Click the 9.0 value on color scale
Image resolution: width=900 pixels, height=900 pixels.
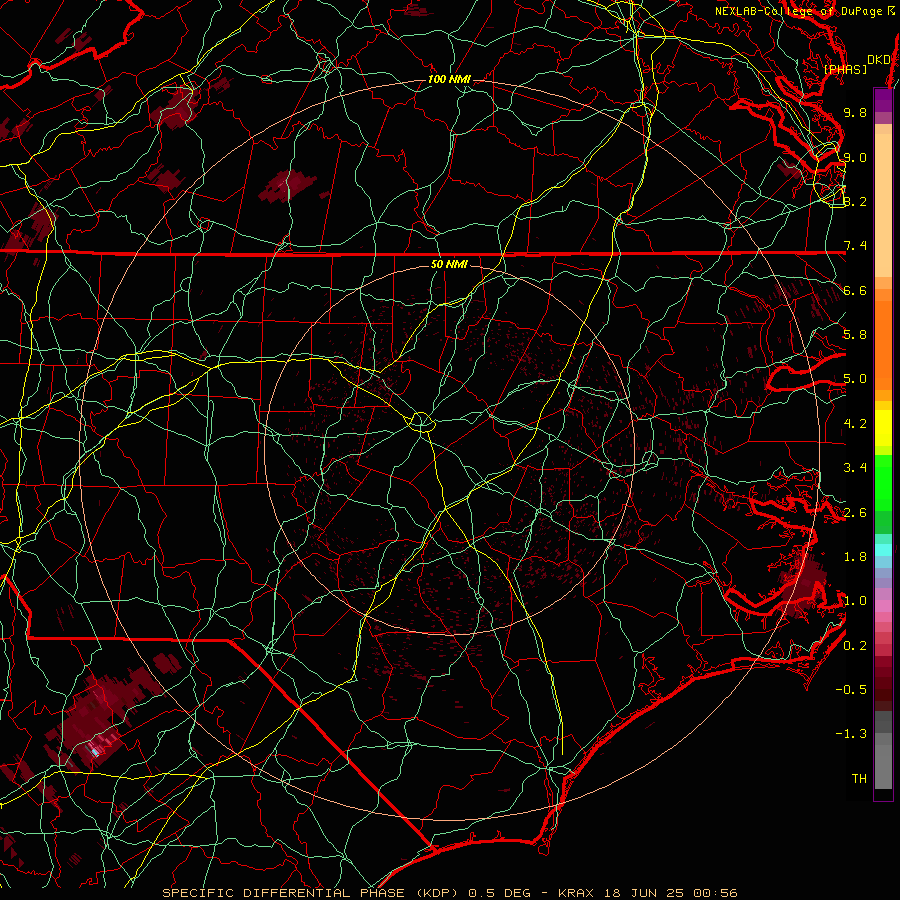(855, 158)
